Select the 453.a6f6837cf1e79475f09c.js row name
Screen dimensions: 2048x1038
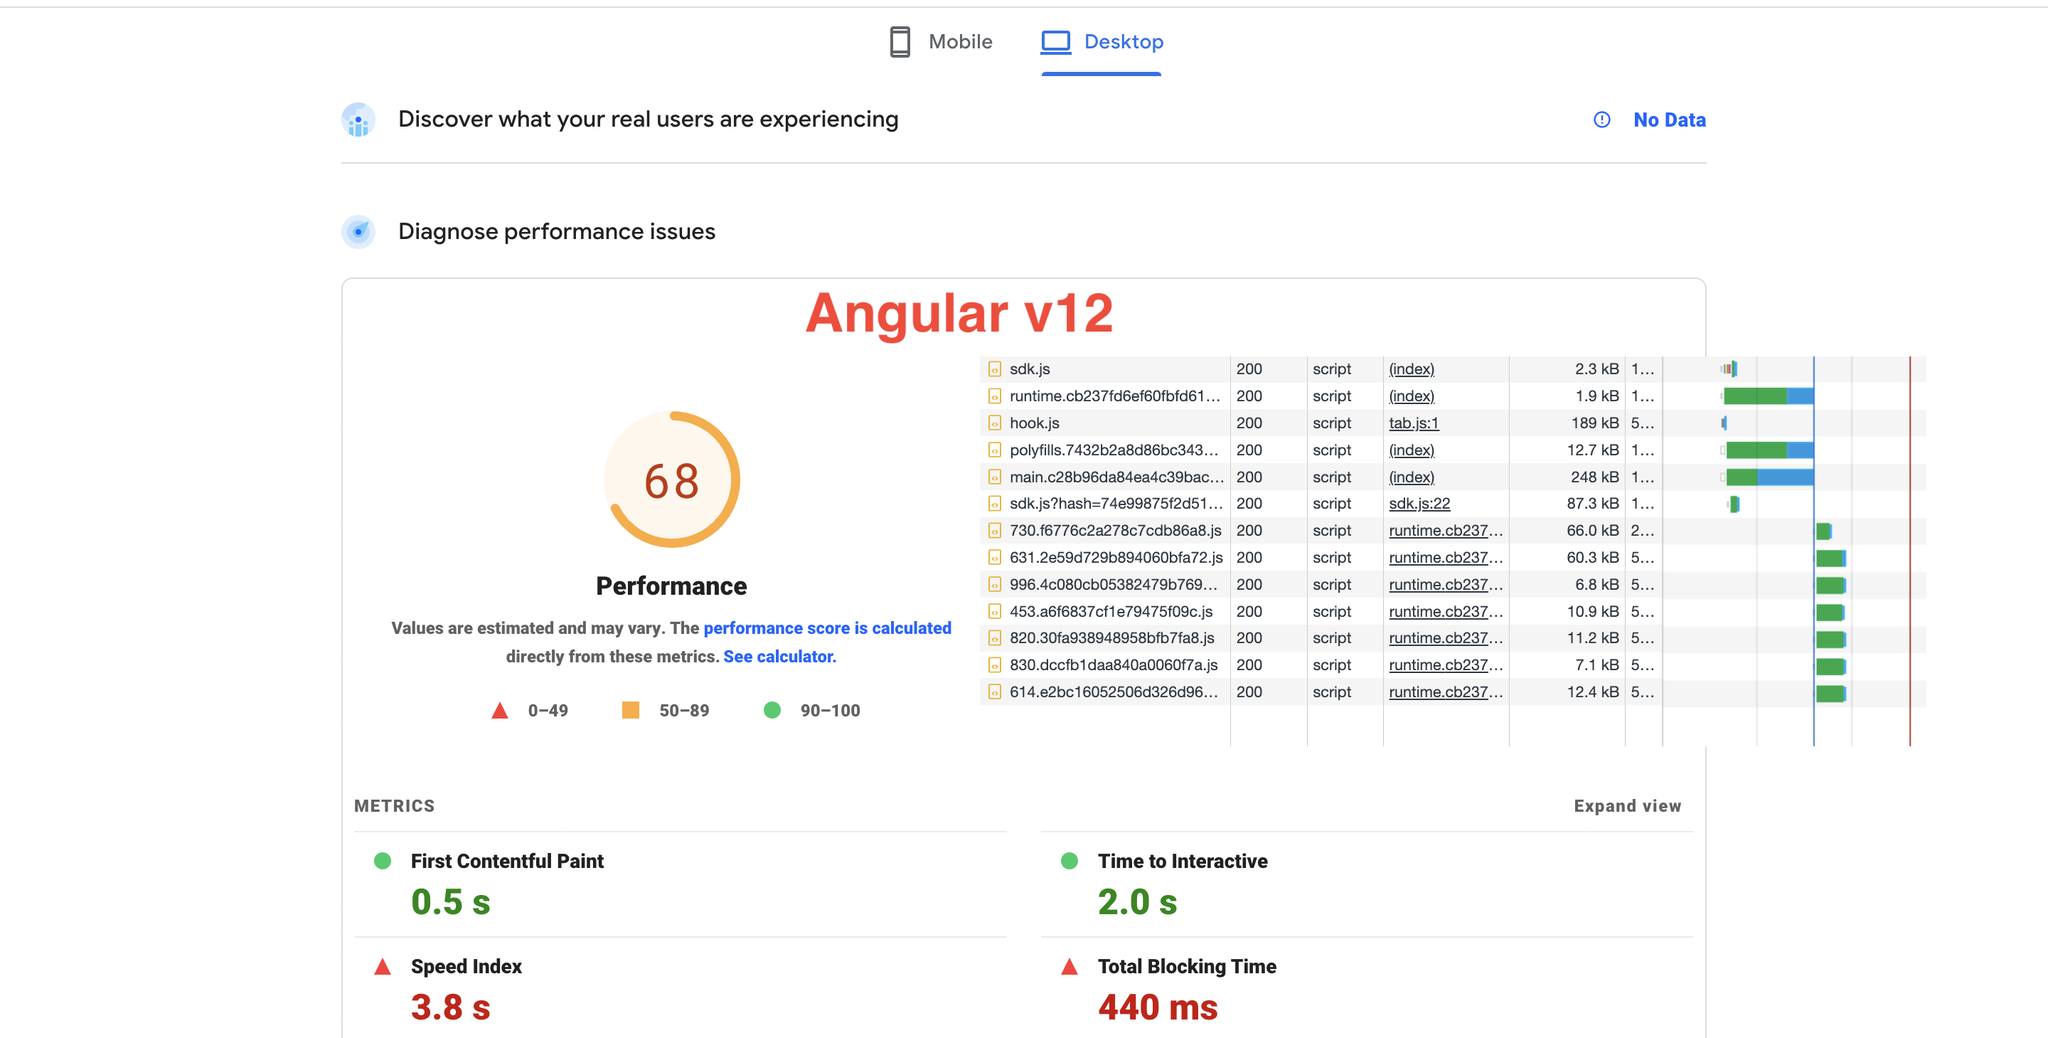point(1111,611)
